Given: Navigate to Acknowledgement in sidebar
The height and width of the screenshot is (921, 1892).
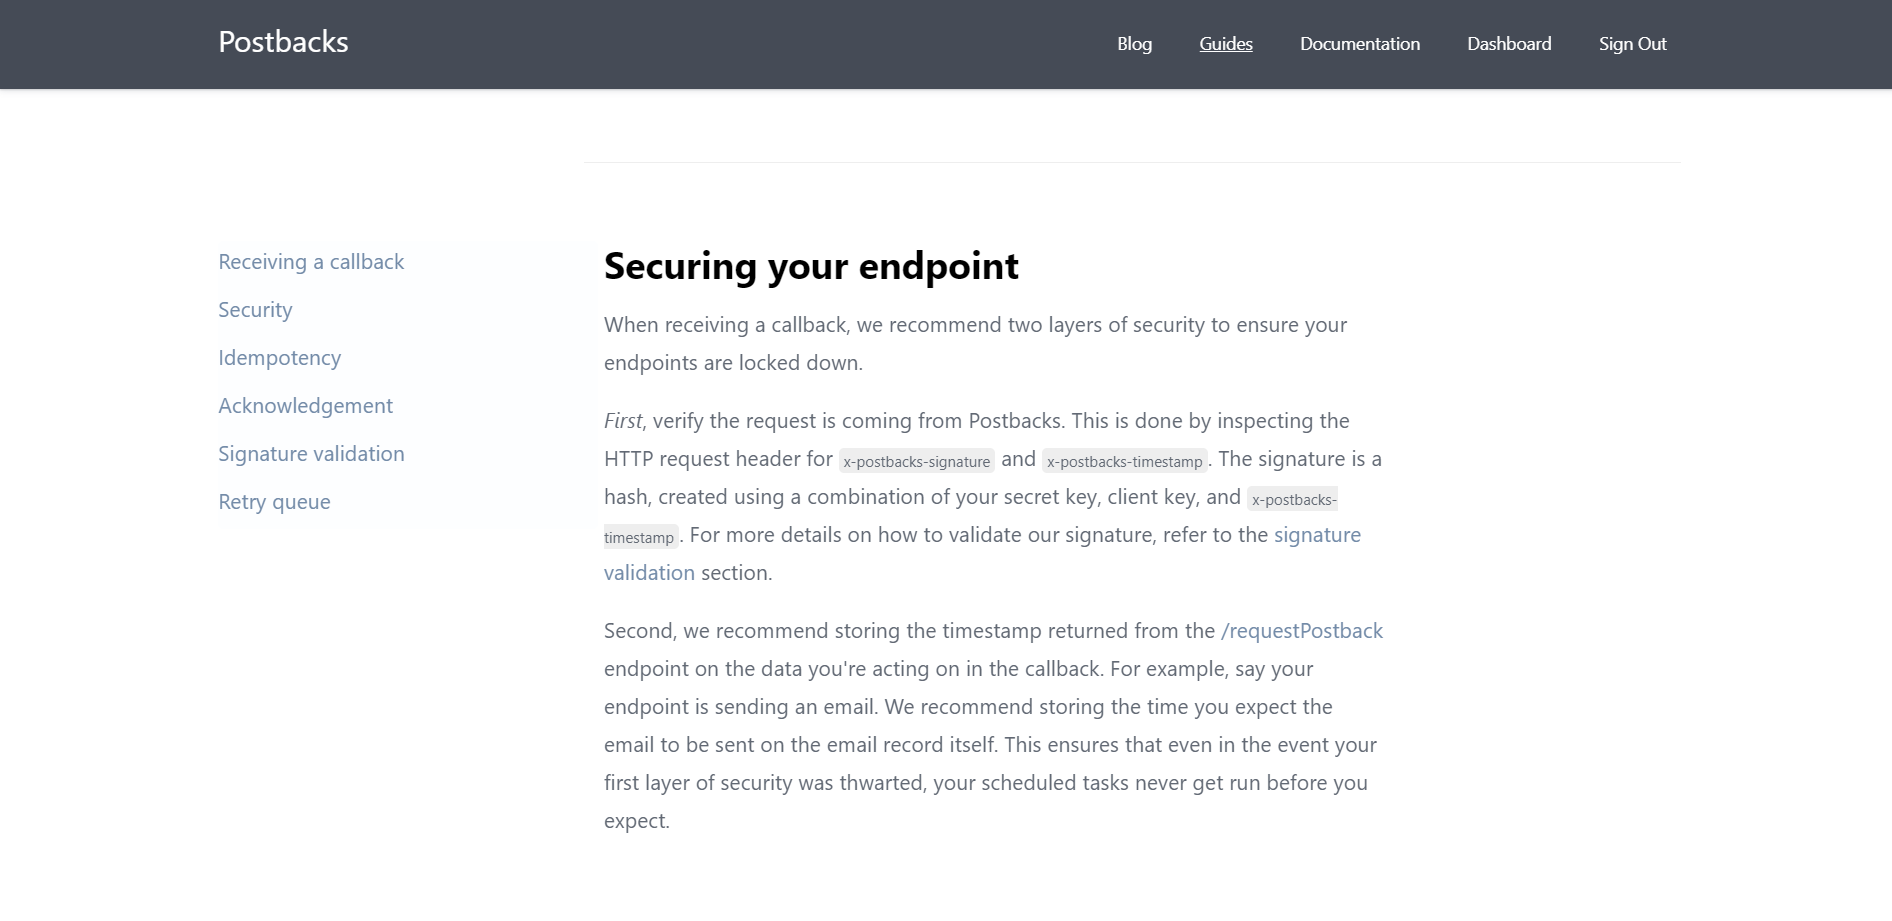Looking at the screenshot, I should tap(305, 406).
